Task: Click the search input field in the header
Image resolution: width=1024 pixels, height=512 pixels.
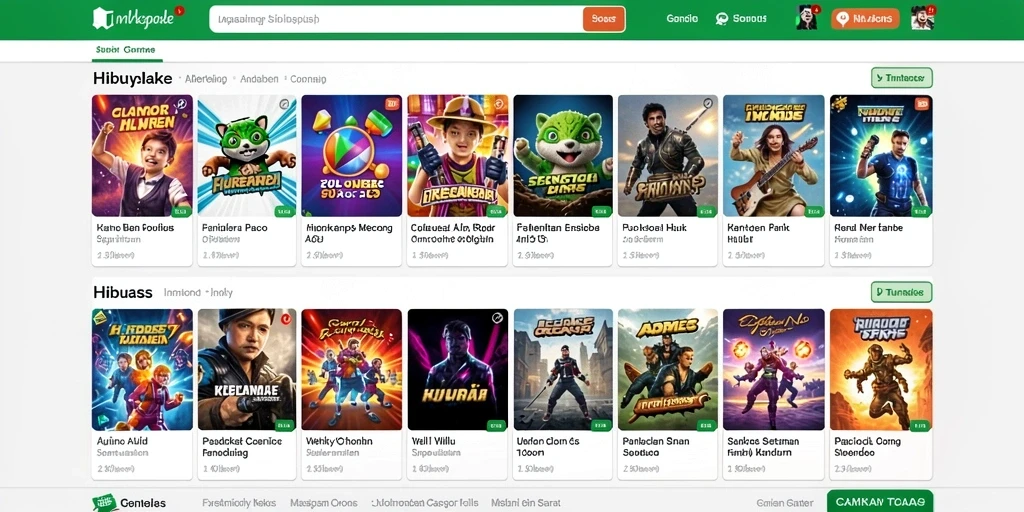Action: pos(396,19)
